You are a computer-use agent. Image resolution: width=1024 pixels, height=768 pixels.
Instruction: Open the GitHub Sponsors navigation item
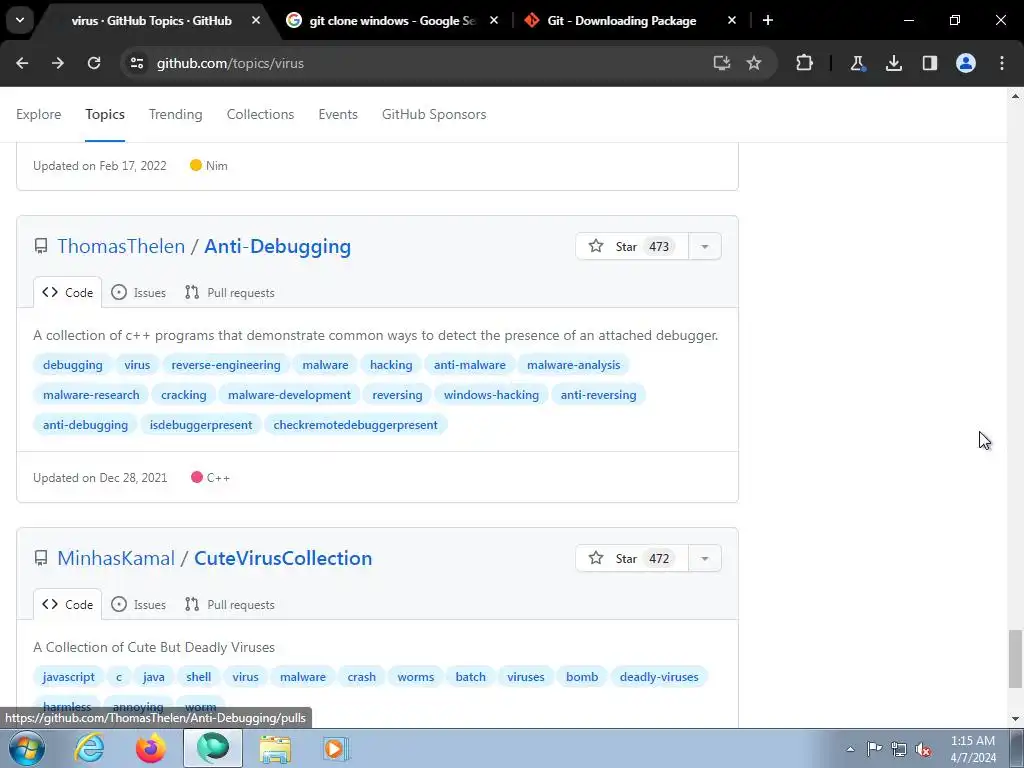(434, 114)
